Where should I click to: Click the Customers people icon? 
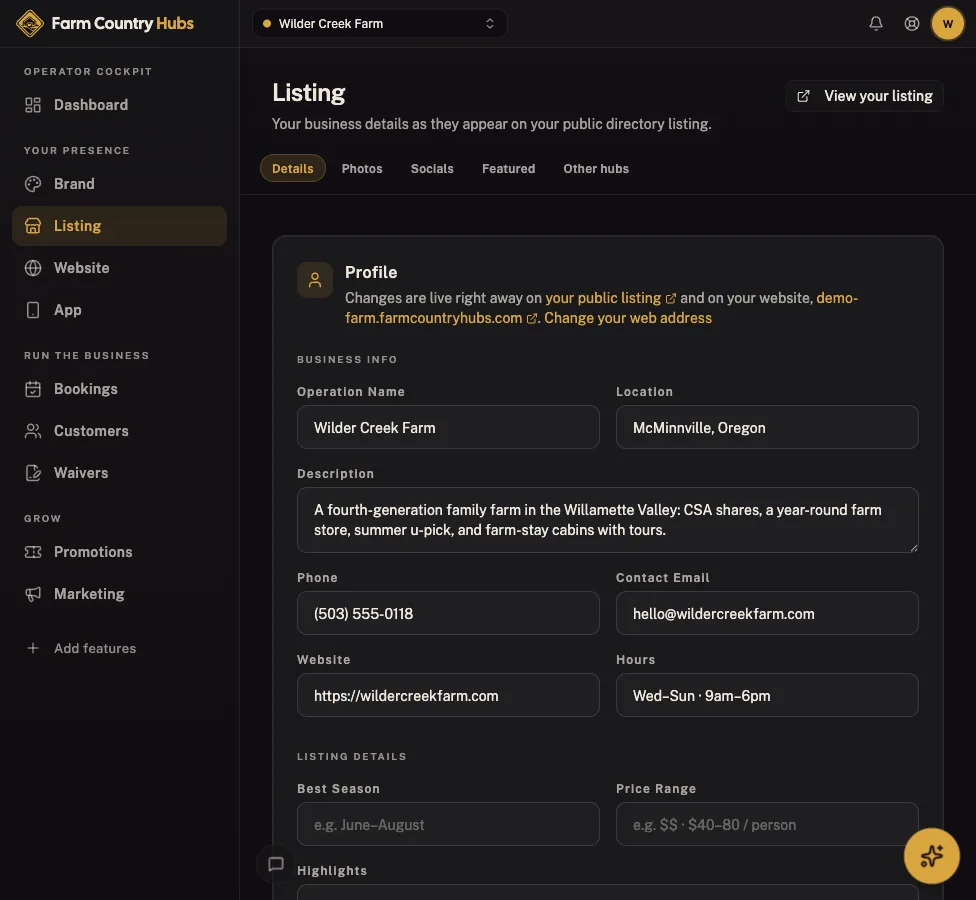pos(33,431)
